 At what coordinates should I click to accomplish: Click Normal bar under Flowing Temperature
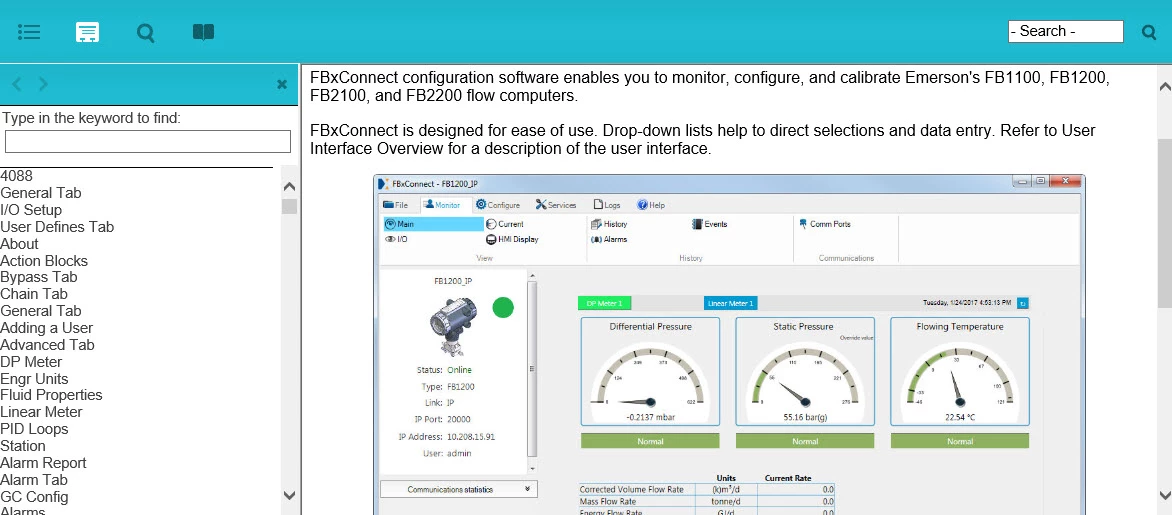click(960, 441)
